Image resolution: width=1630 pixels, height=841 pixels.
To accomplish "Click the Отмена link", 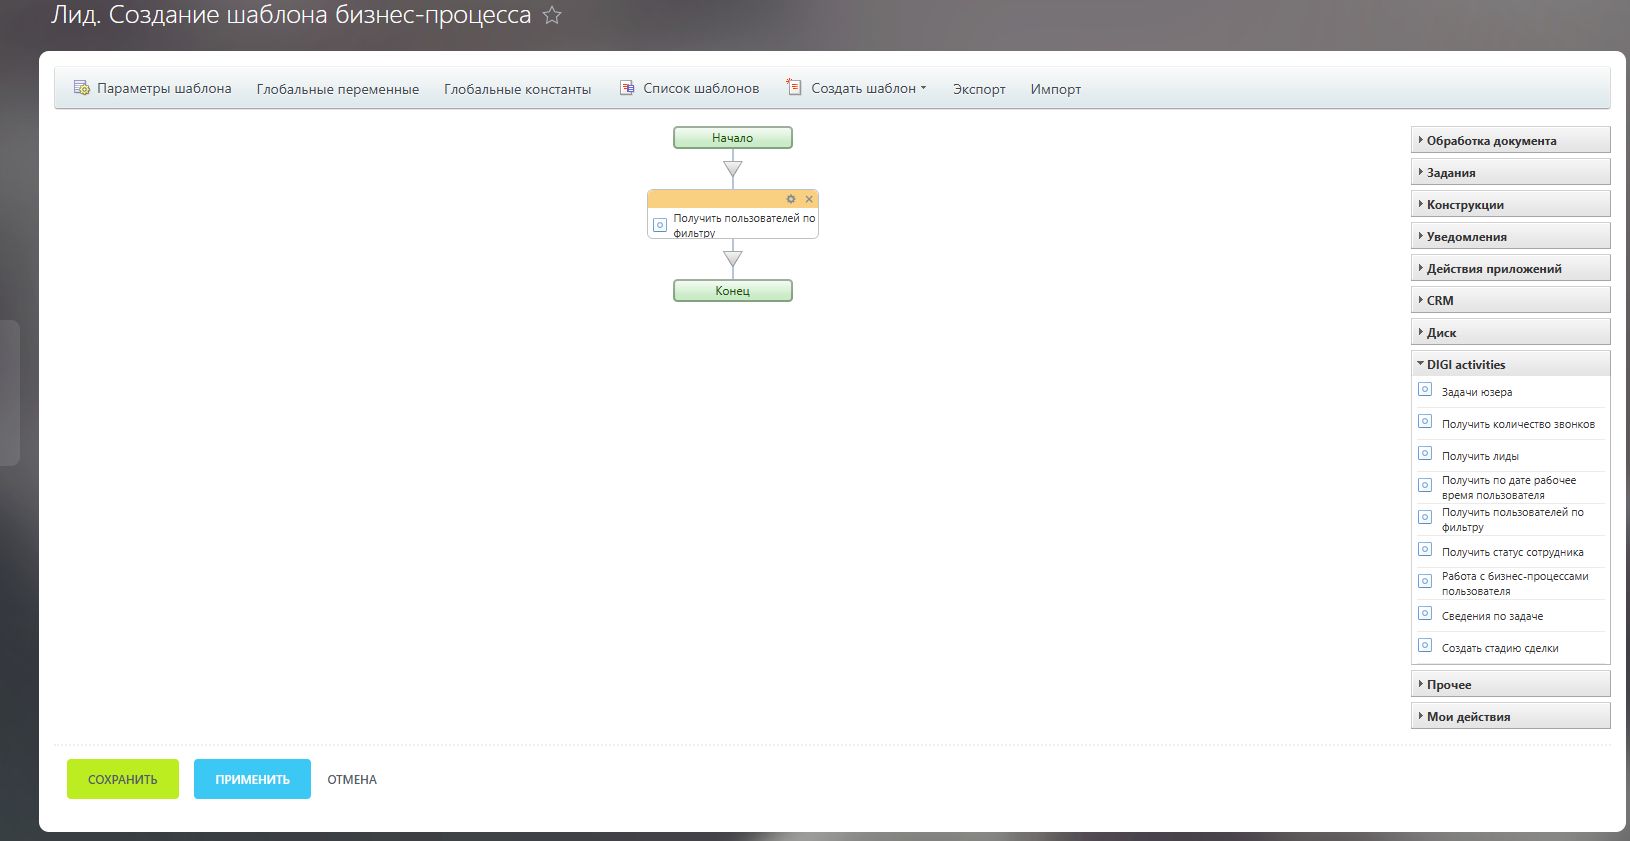I will (x=352, y=780).
